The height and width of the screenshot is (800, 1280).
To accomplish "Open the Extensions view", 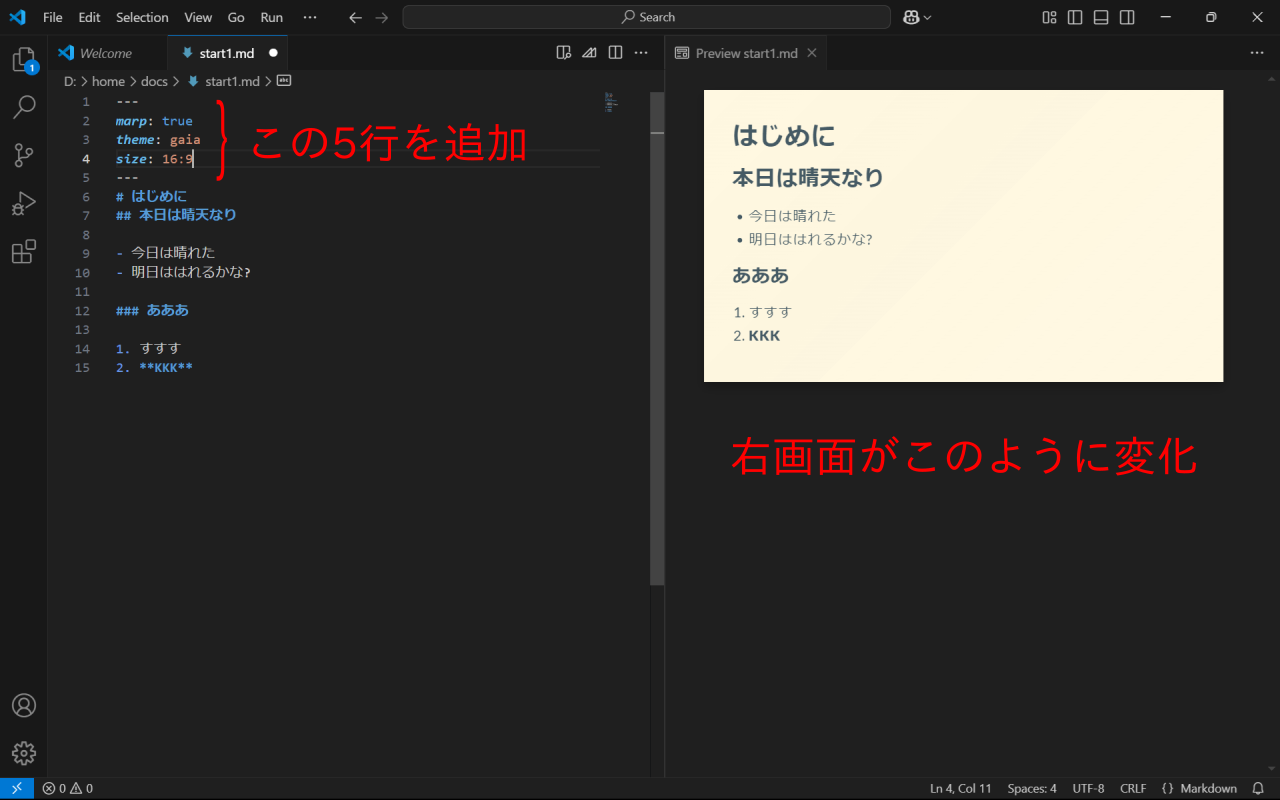I will tap(24, 251).
